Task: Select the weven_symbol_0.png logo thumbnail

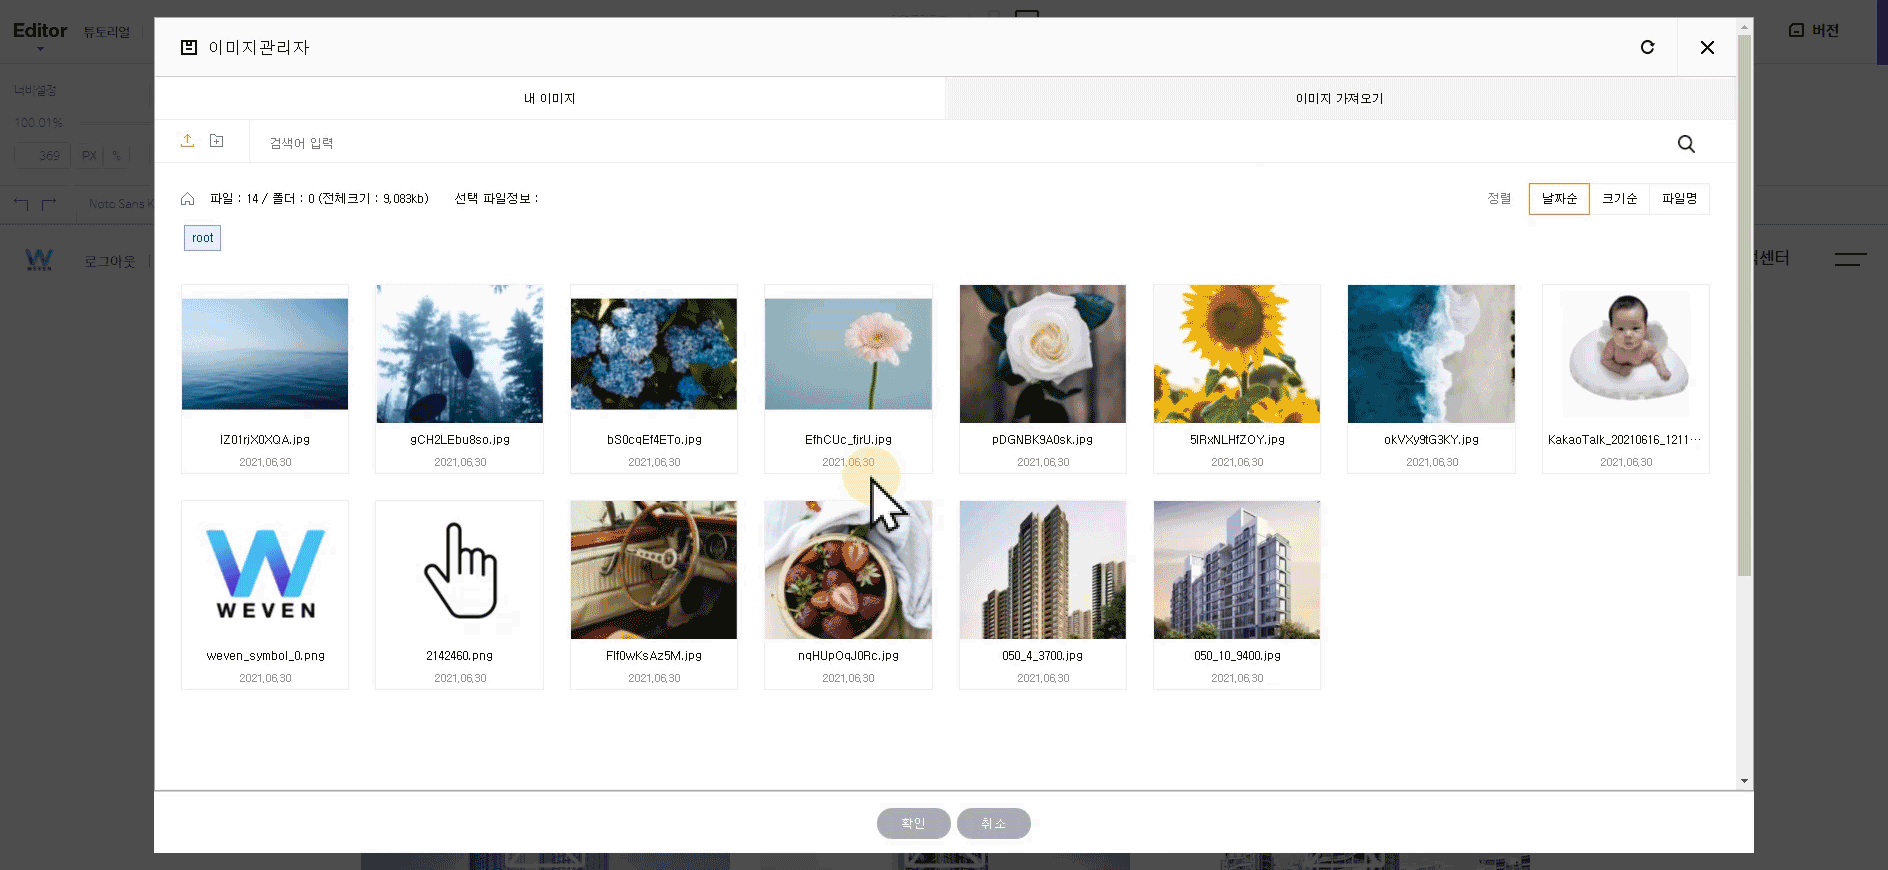Action: click(265, 570)
